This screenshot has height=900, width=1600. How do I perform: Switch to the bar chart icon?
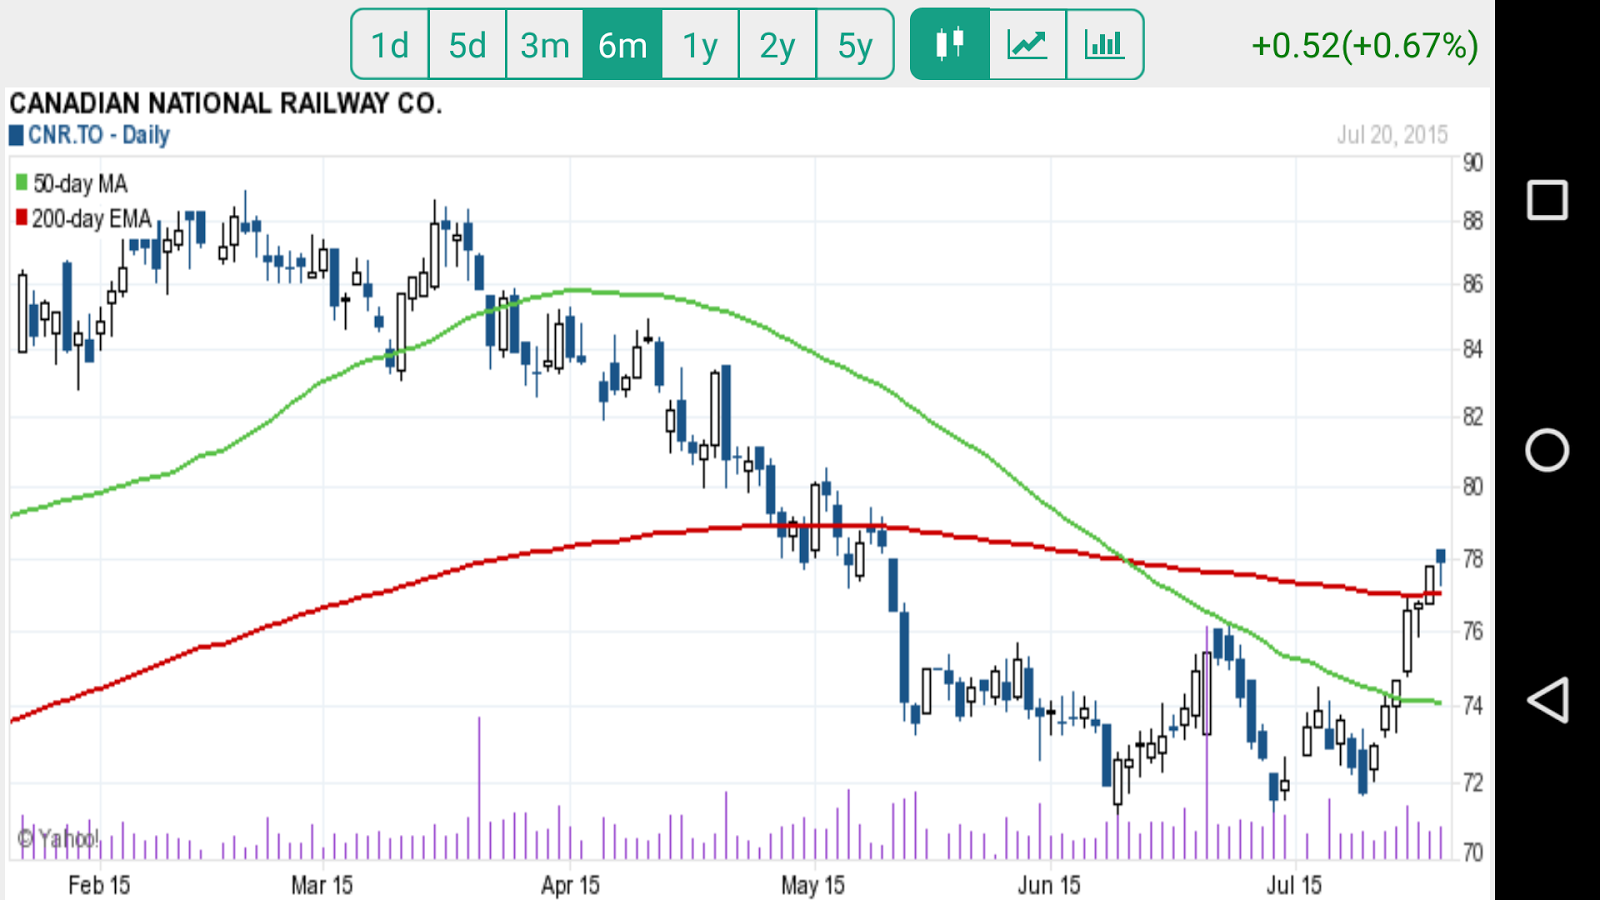pos(1105,44)
